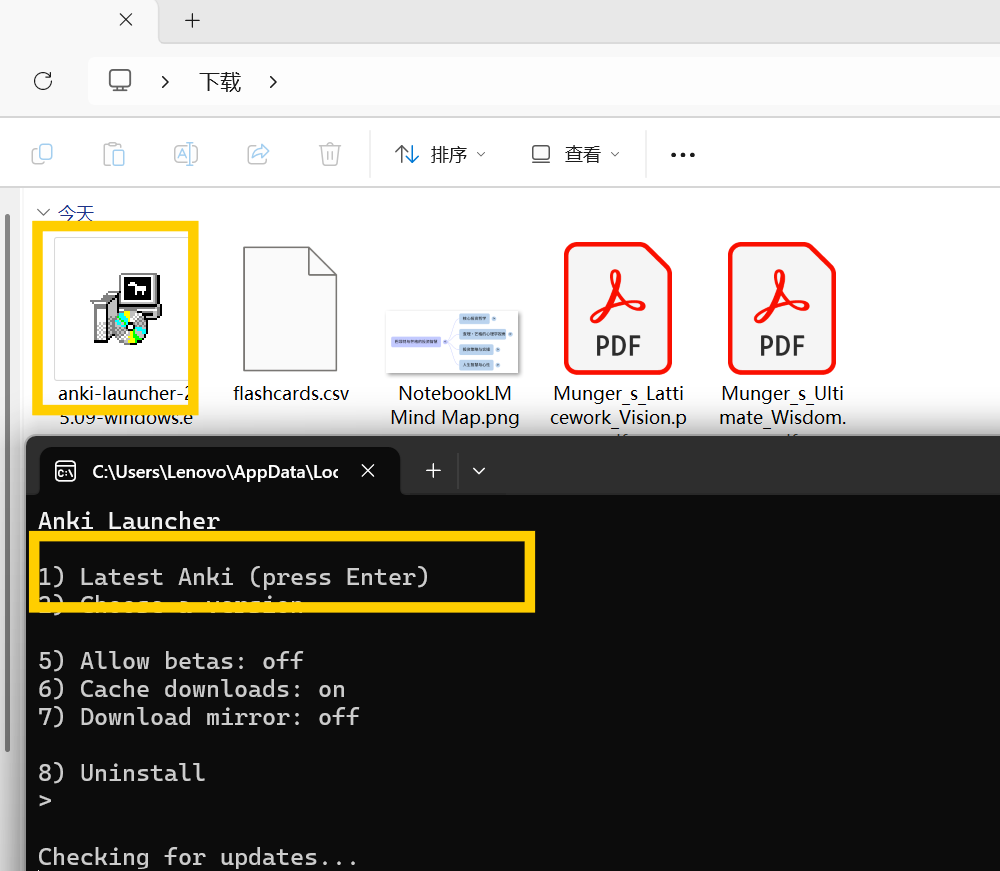Click the Share toolbar icon
The width and height of the screenshot is (1000, 871).
(258, 154)
